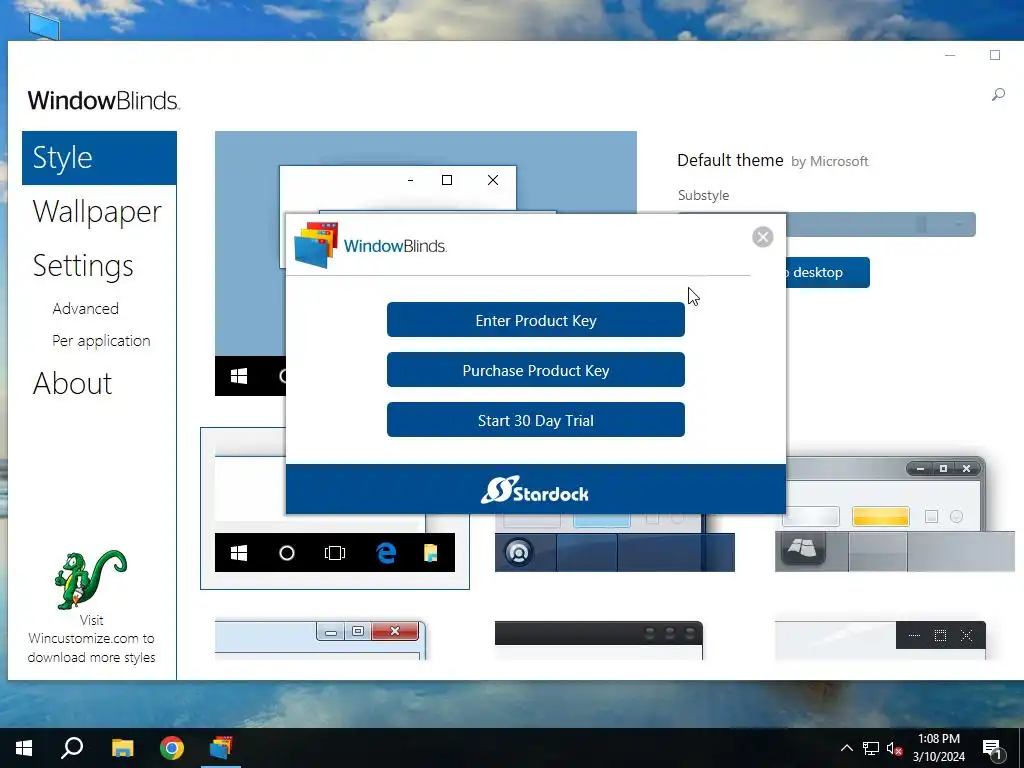Launch Google Chrome from taskbar
The width and height of the screenshot is (1024, 768).
172,748
